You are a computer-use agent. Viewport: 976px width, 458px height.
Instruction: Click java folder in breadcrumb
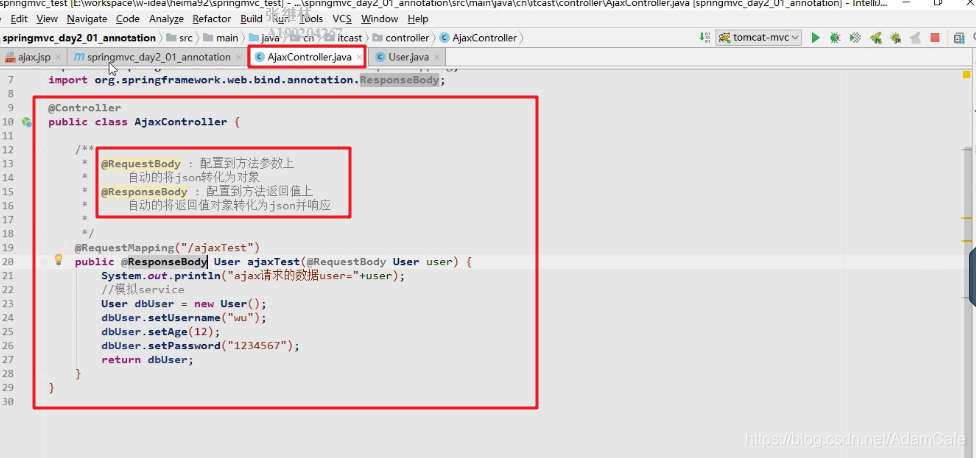tap(265, 38)
